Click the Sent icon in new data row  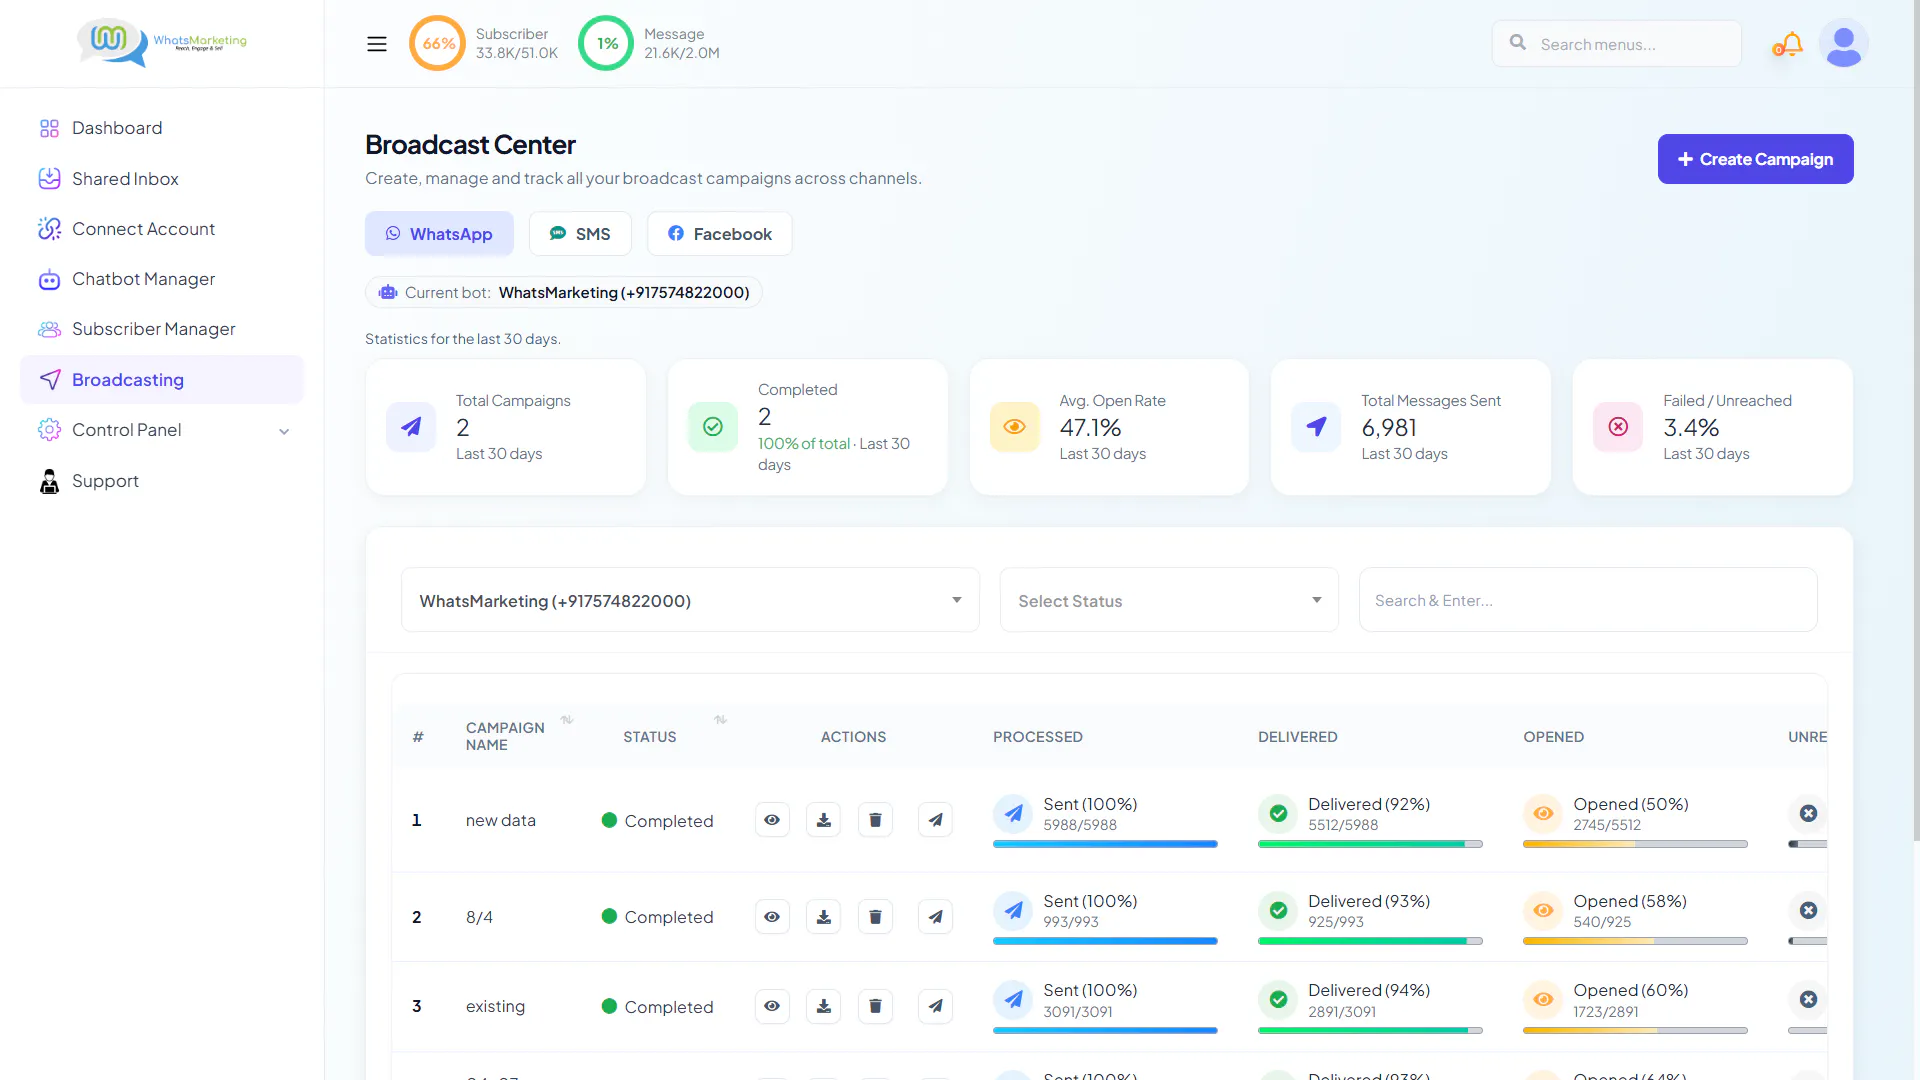(1013, 814)
